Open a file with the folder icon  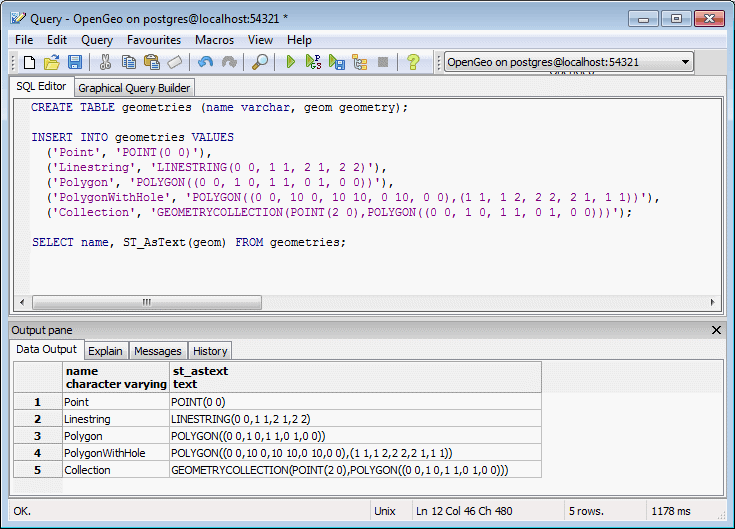point(52,62)
